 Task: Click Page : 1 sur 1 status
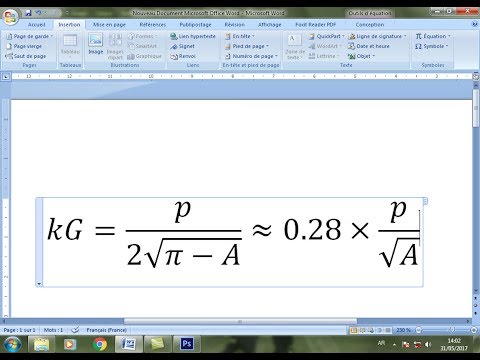coord(19,330)
